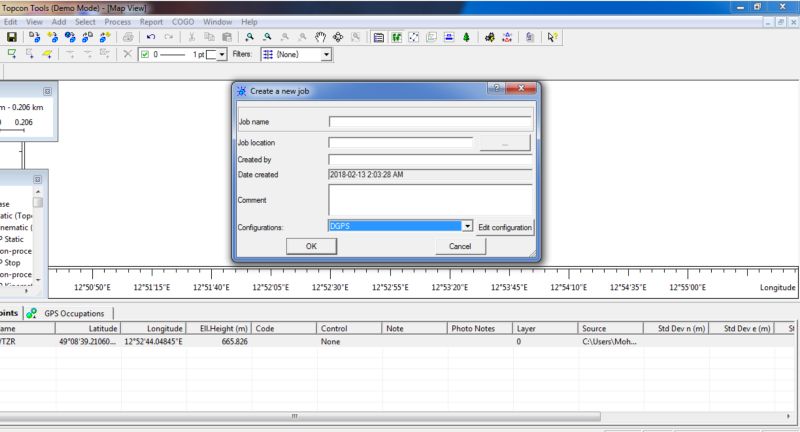This screenshot has width=800, height=432.
Task: Click the Delete X icon in second toolbar
Action: 128,54
